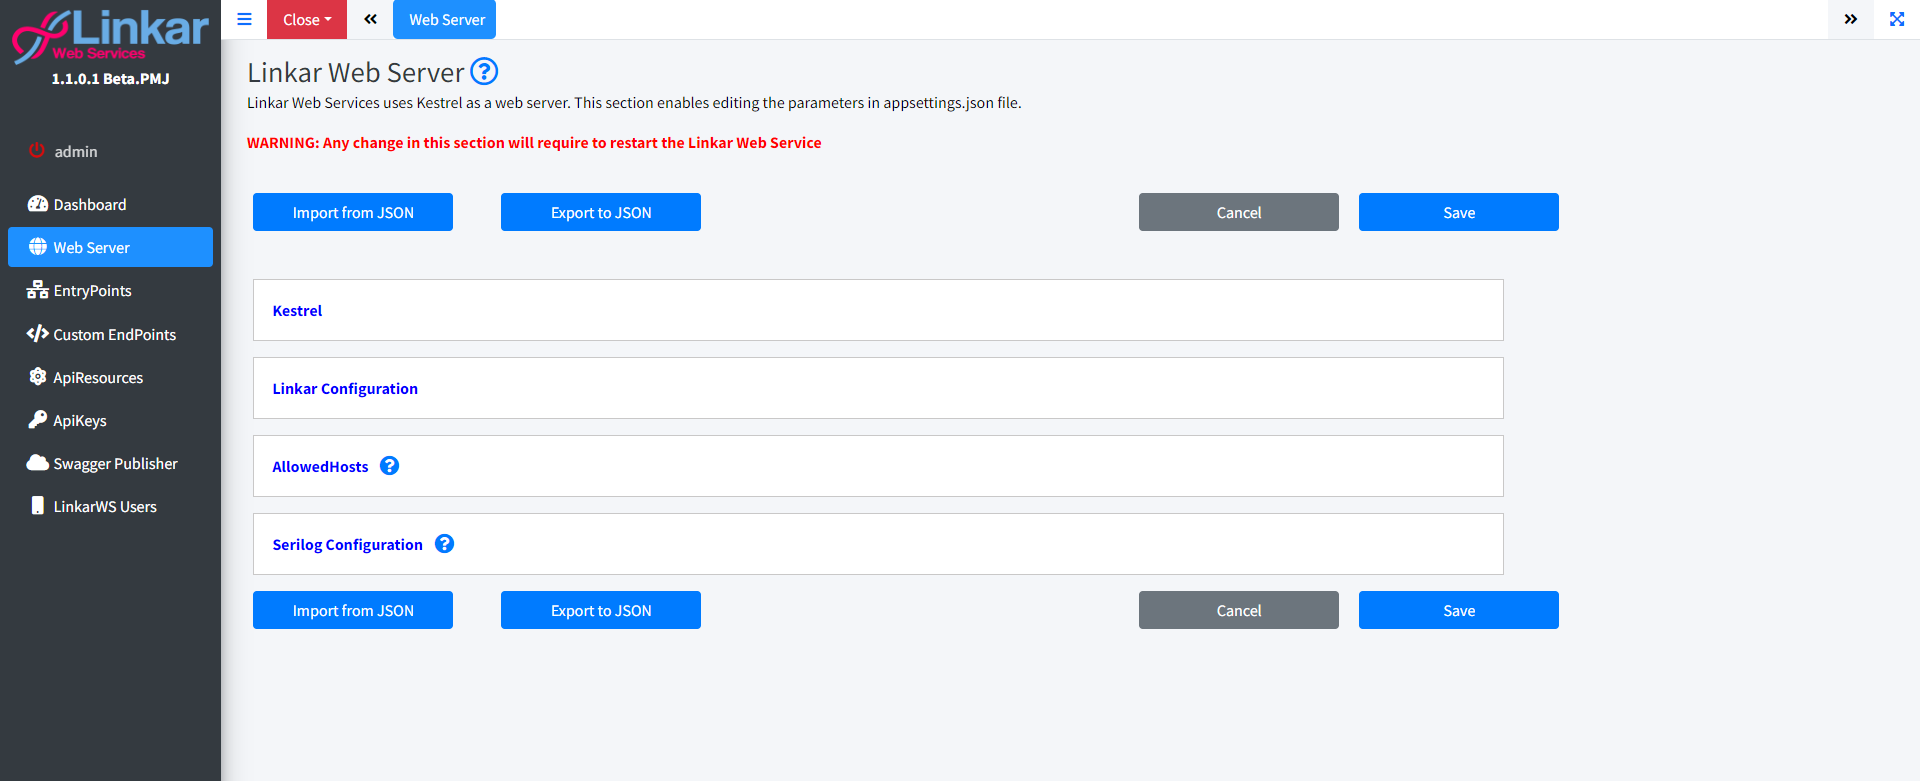The image size is (1920, 781).
Task: Toggle the hamburger sidebar menu icon
Action: 244,19
